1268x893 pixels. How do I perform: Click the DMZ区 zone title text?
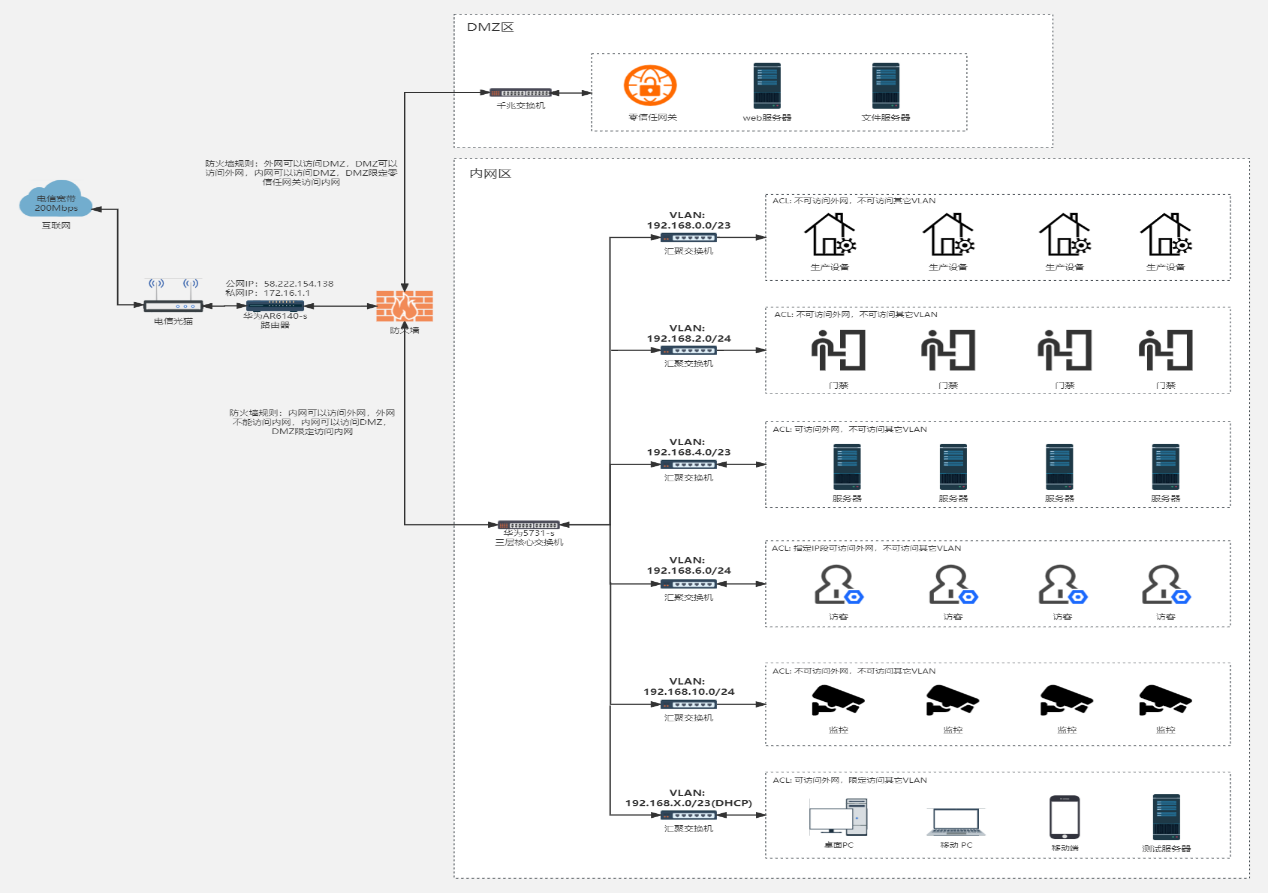click(490, 27)
